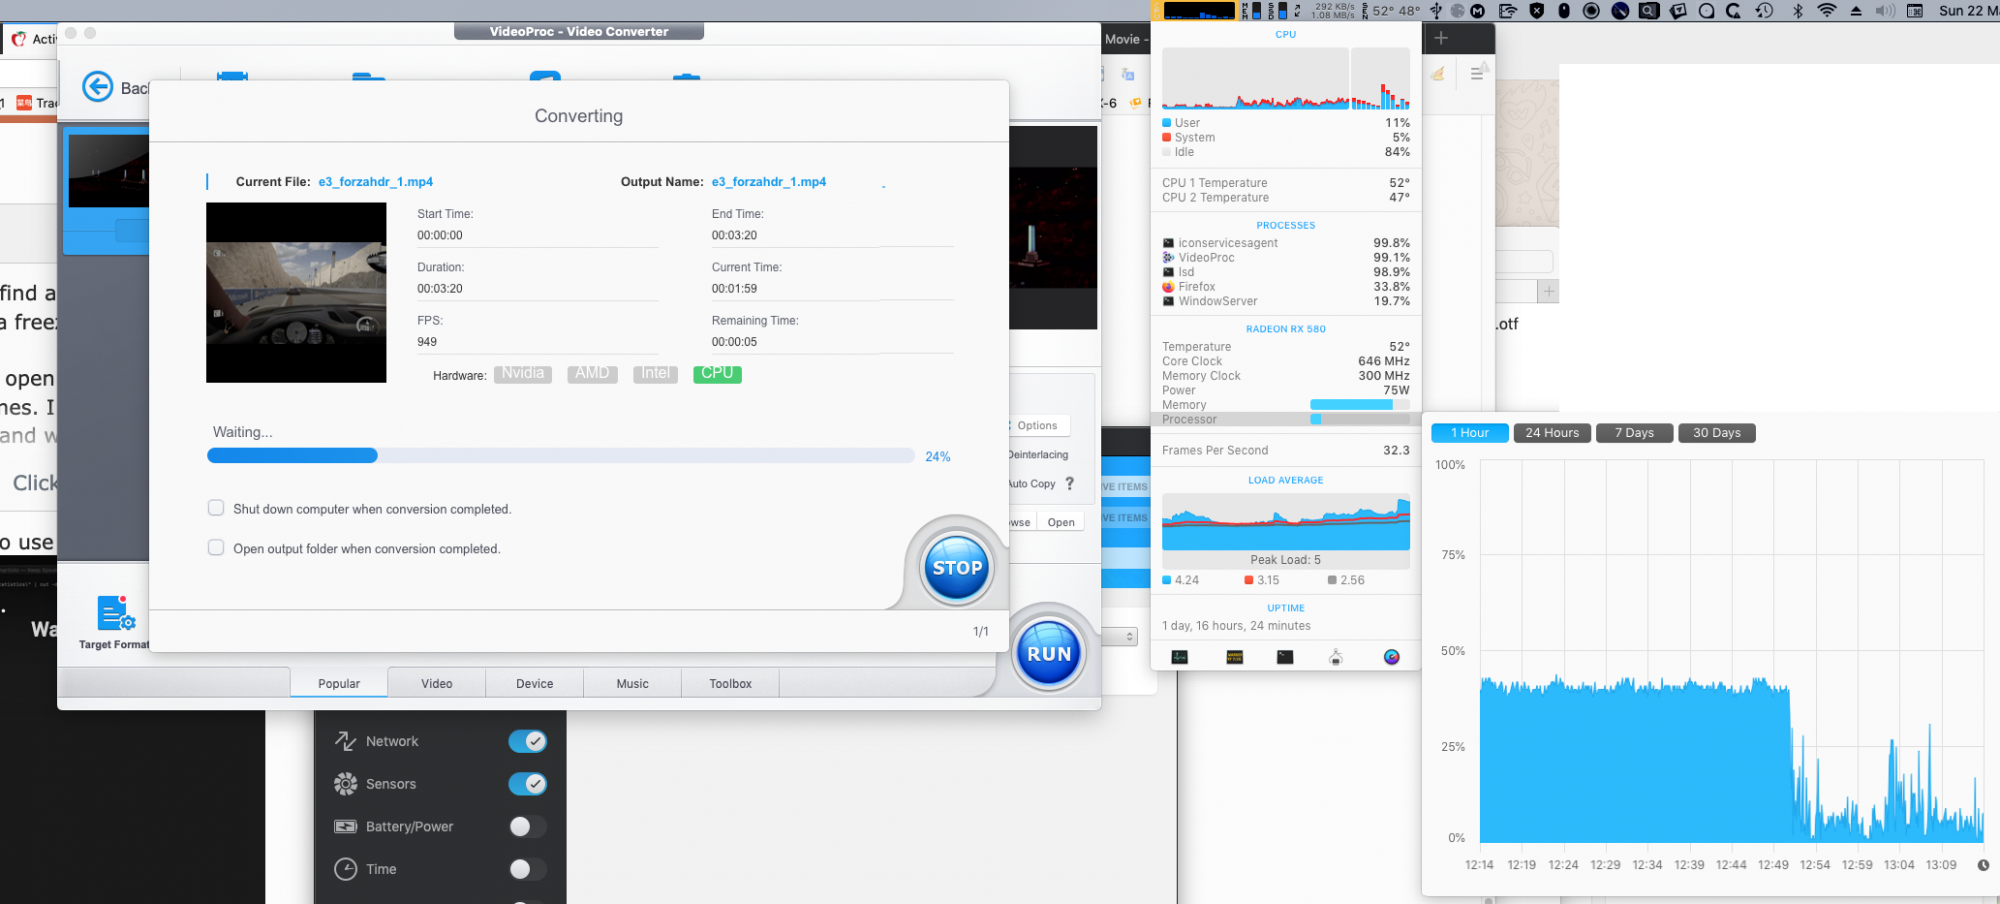This screenshot has height=904, width=2000.
Task: Click the GPU Processor usage bar
Action: coord(1360,420)
